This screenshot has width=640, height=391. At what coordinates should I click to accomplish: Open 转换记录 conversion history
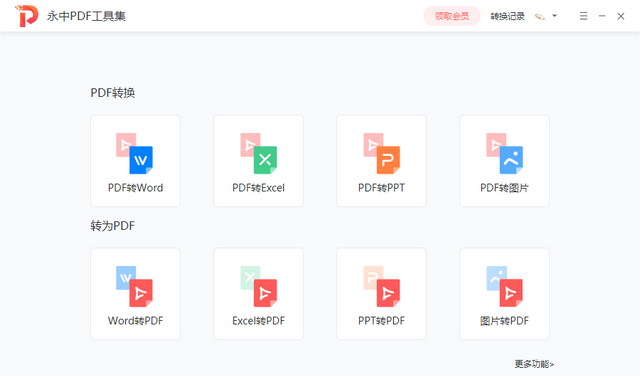(507, 16)
